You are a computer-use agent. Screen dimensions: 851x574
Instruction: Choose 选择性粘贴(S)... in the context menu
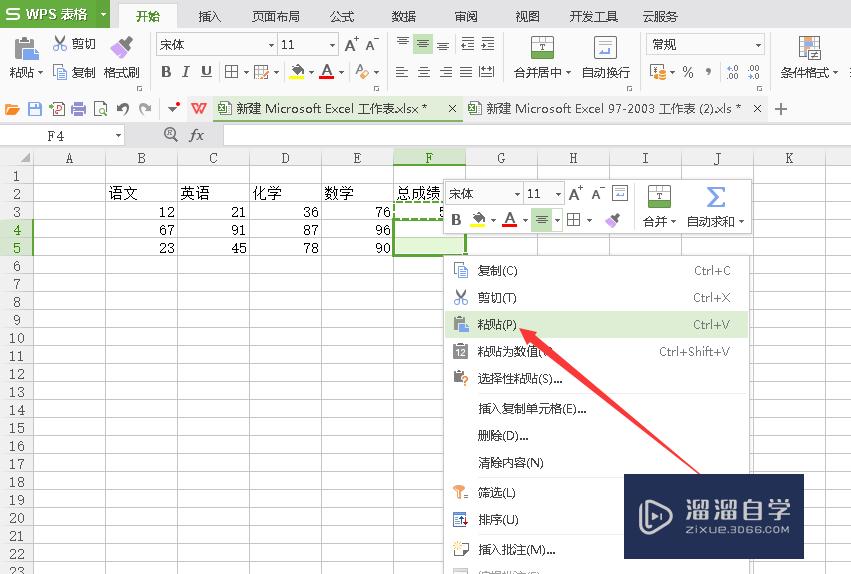596,378
